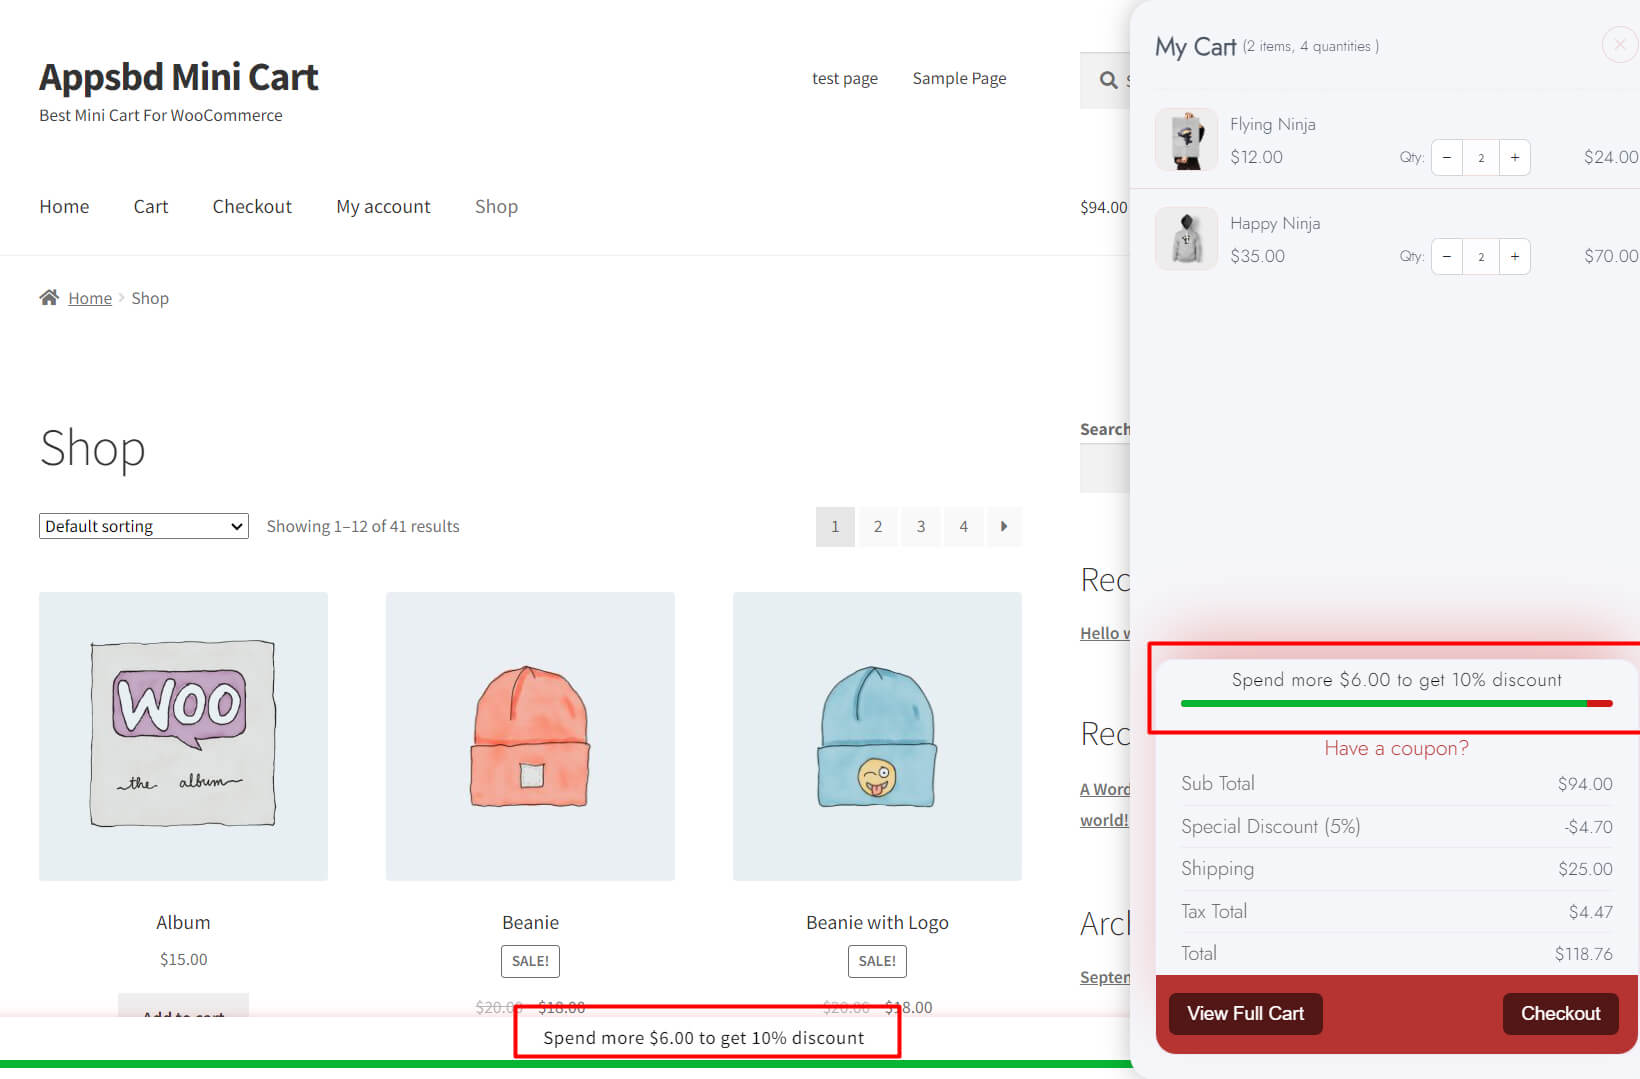Click the discount progress bar in cart
The height and width of the screenshot is (1079, 1640).
coord(1396,704)
